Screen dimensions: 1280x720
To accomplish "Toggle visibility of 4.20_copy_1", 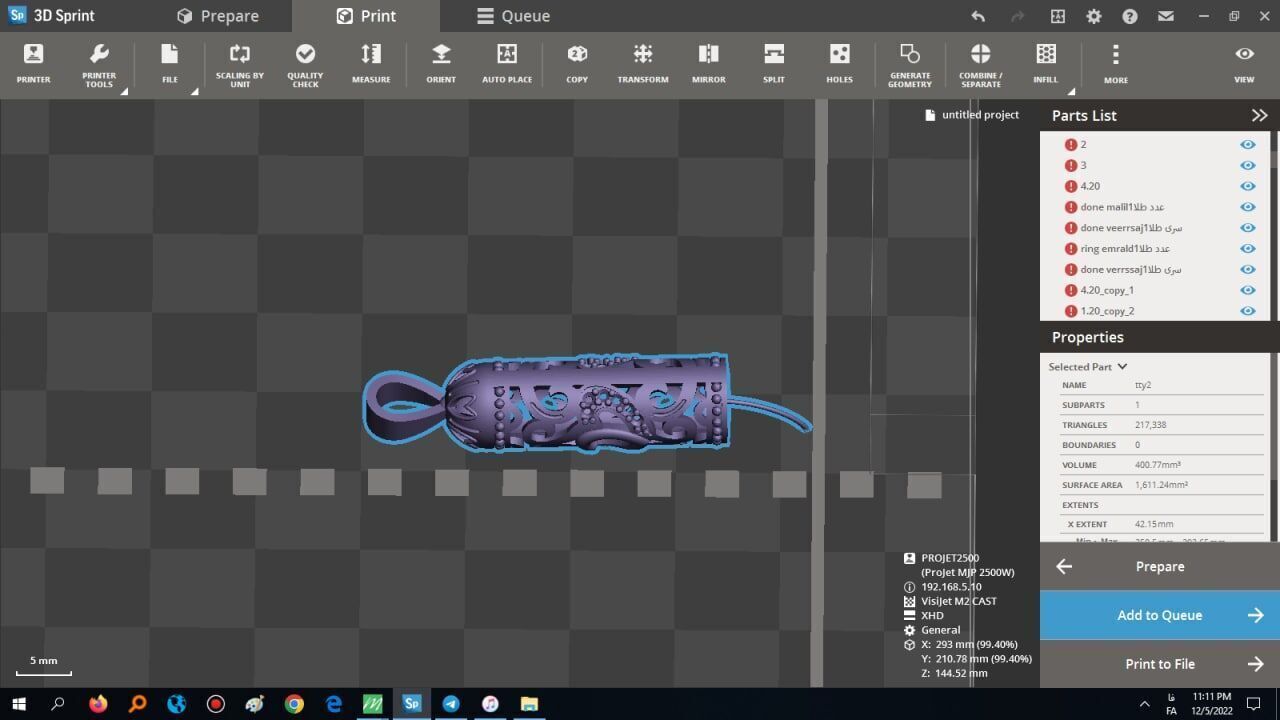I will click(1247, 290).
